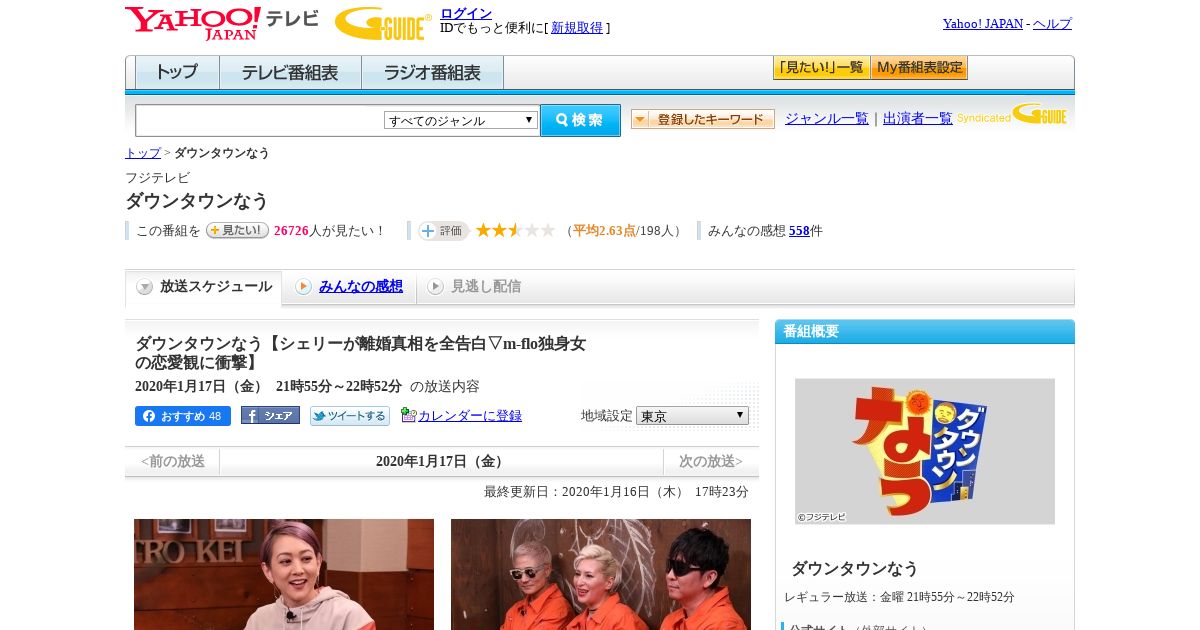Open the ヘルプ link

coord(1052,23)
